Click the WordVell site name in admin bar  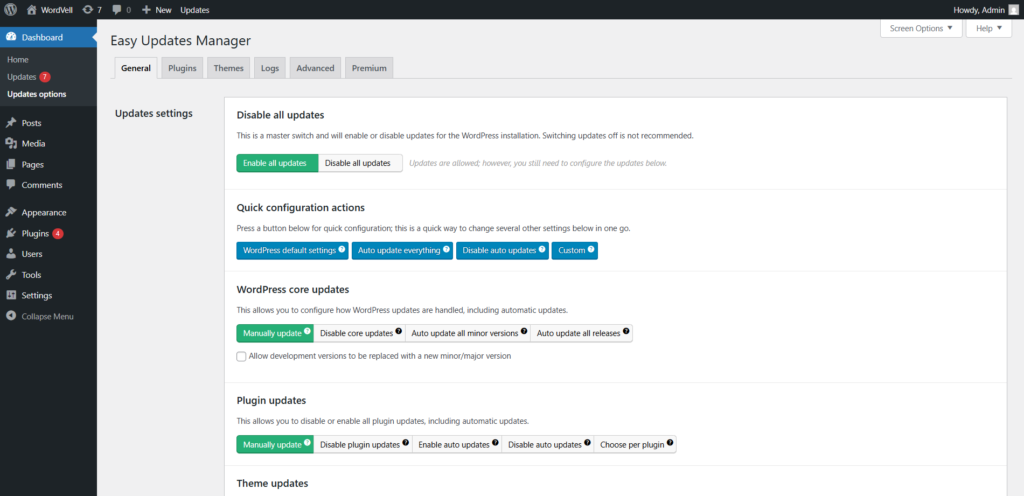[57, 10]
